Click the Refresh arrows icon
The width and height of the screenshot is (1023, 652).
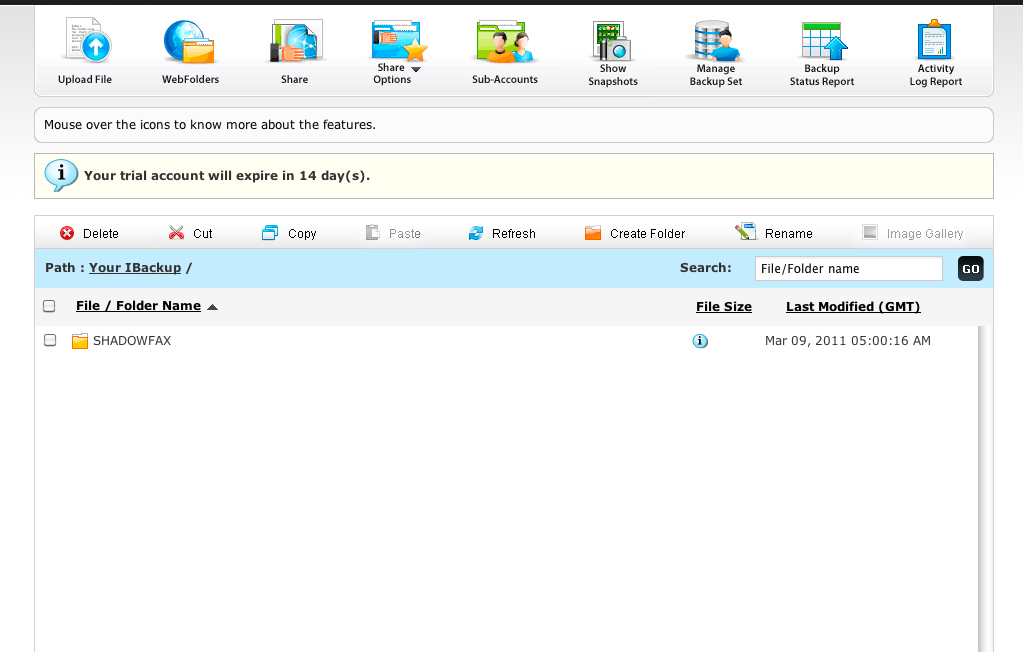pyautogui.click(x=476, y=233)
